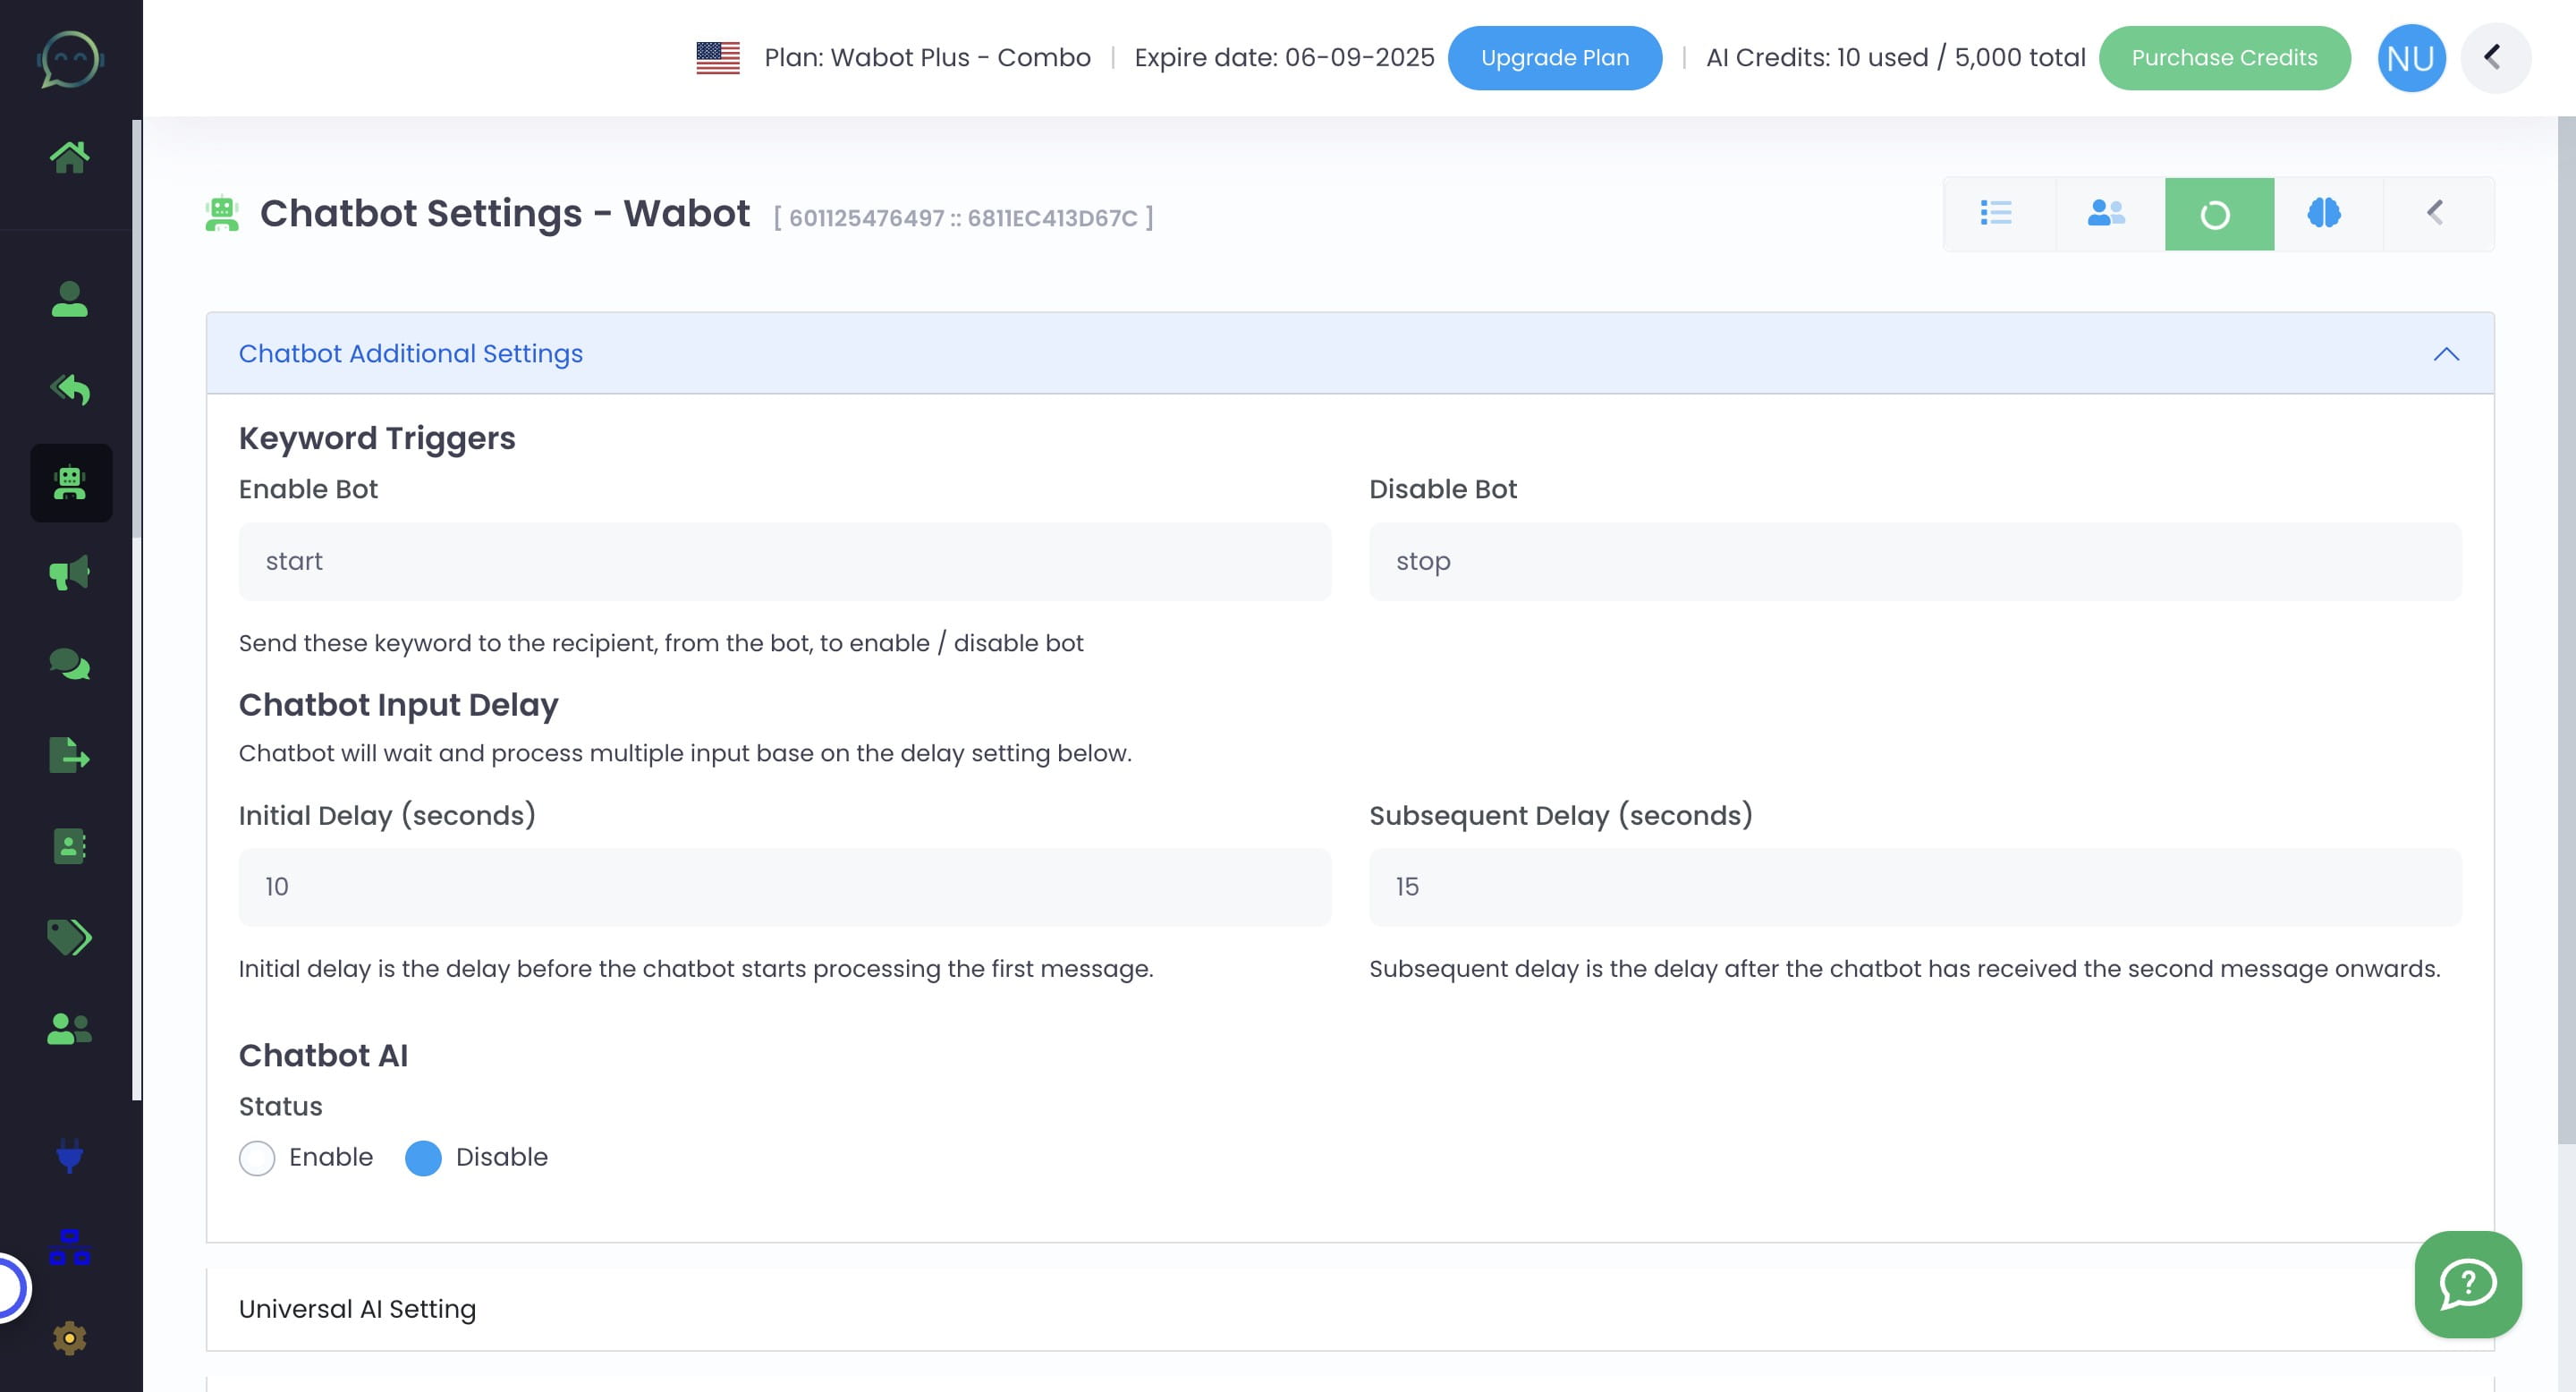Open the Chats conversation icon
2576x1392 pixels.
pos(70,663)
